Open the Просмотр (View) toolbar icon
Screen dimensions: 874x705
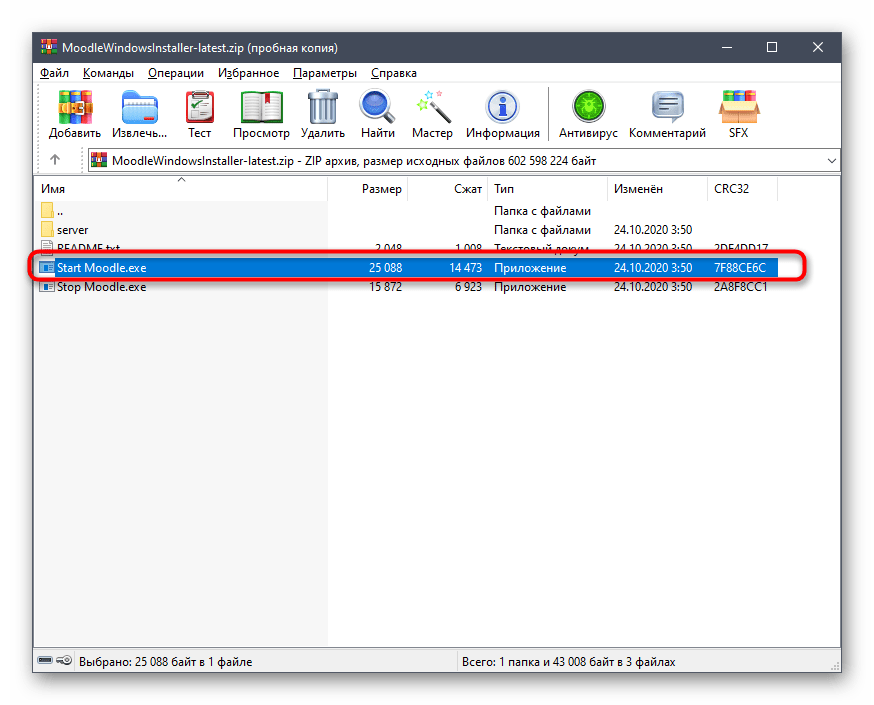[x=261, y=108]
